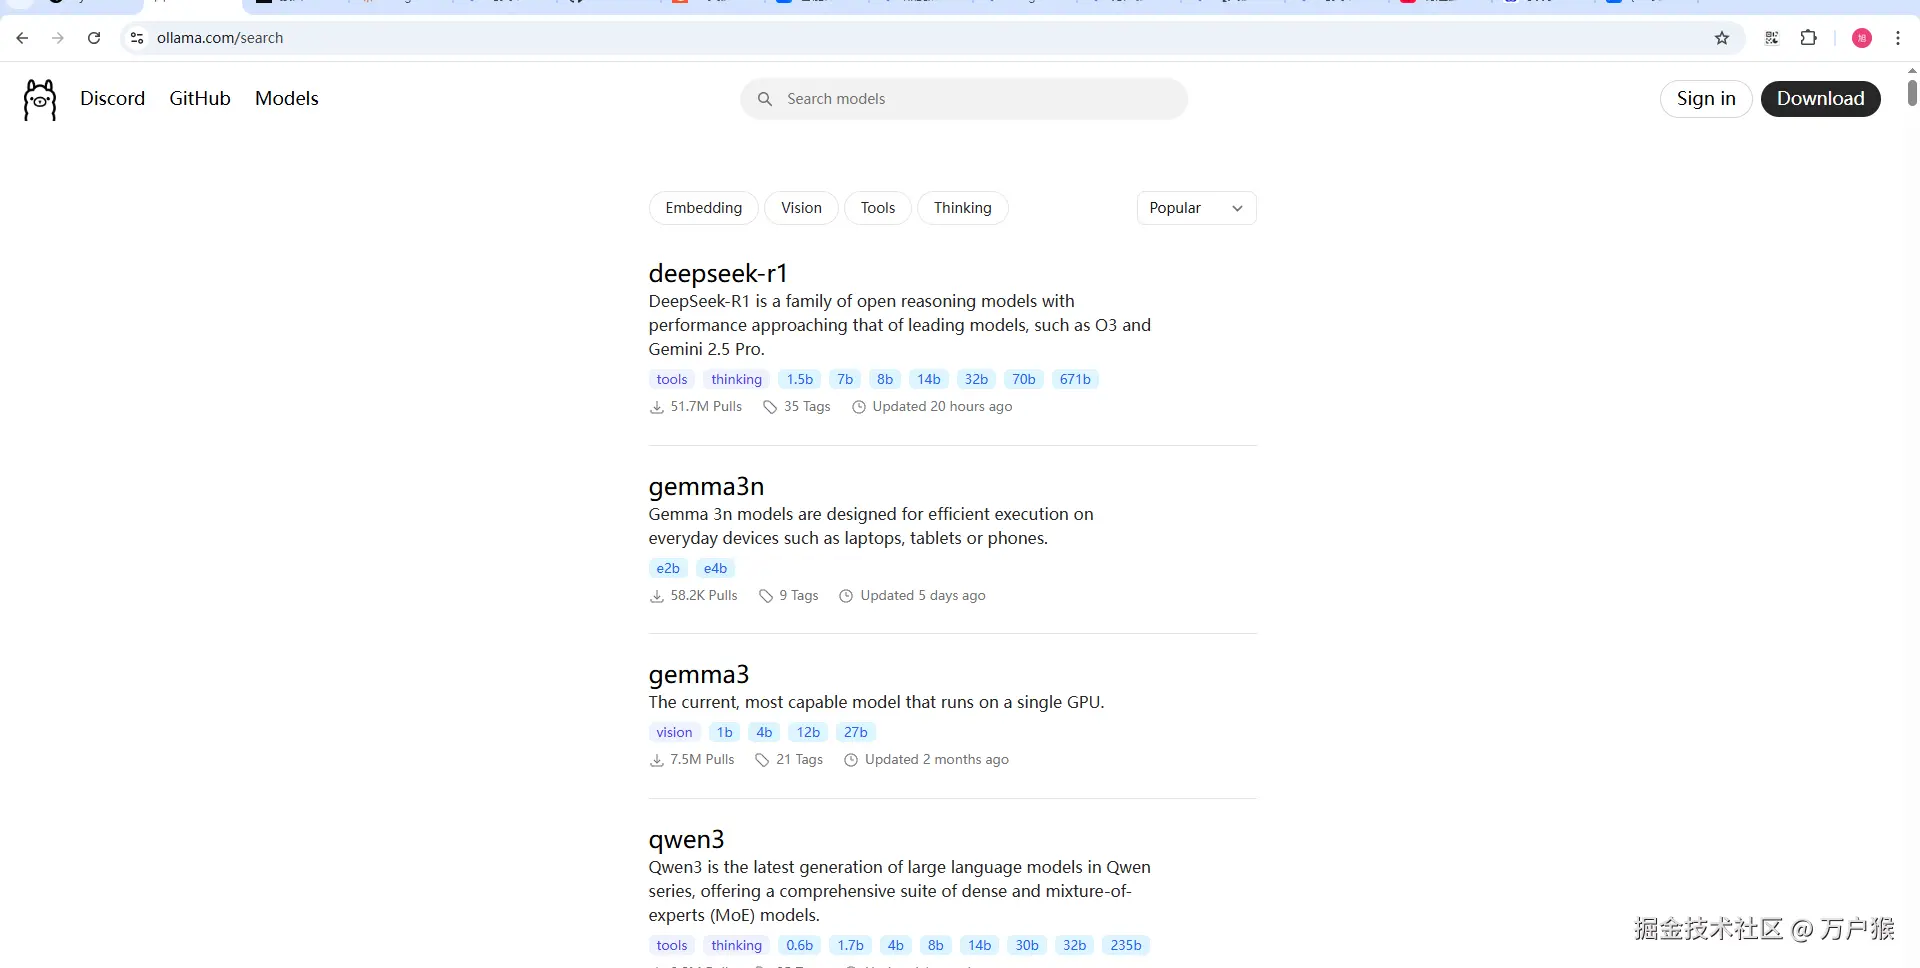Click the Download button
The width and height of the screenshot is (1920, 968).
1821,99
